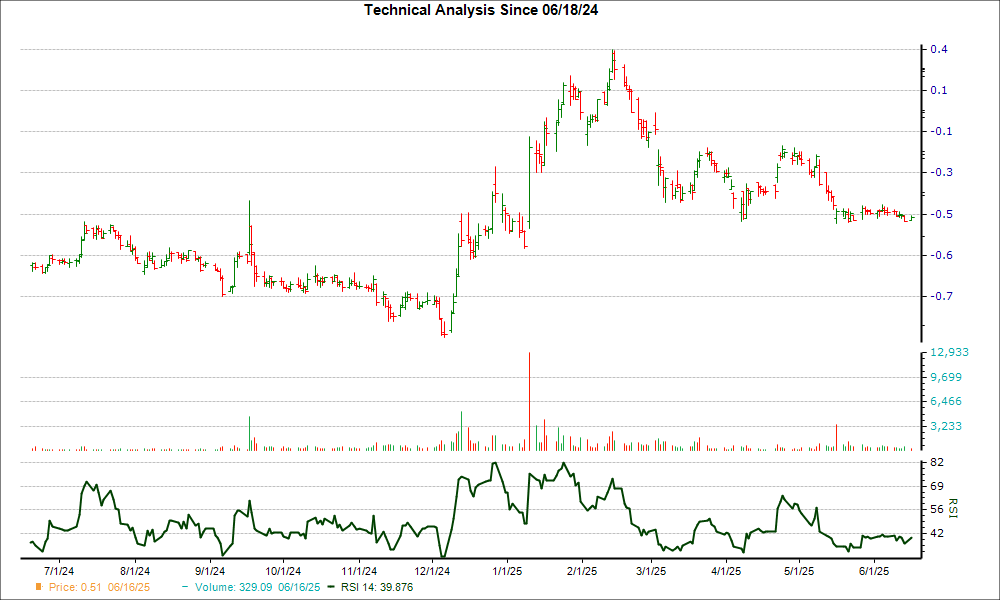1000x600 pixels.
Task: Select the 11/1/24 date axis label
Action: (x=359, y=571)
